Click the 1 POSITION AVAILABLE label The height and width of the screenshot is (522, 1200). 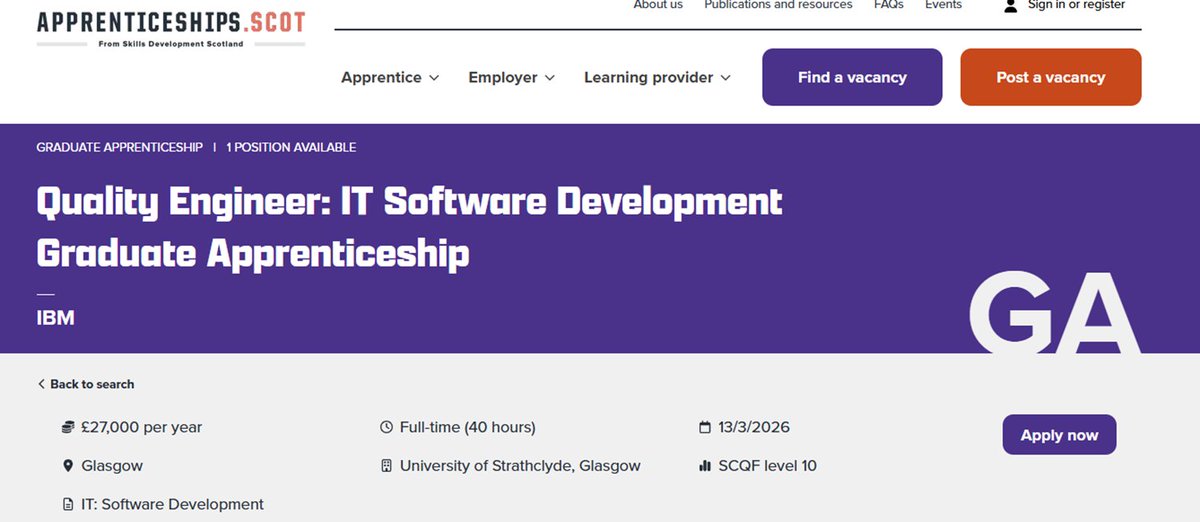(x=291, y=147)
